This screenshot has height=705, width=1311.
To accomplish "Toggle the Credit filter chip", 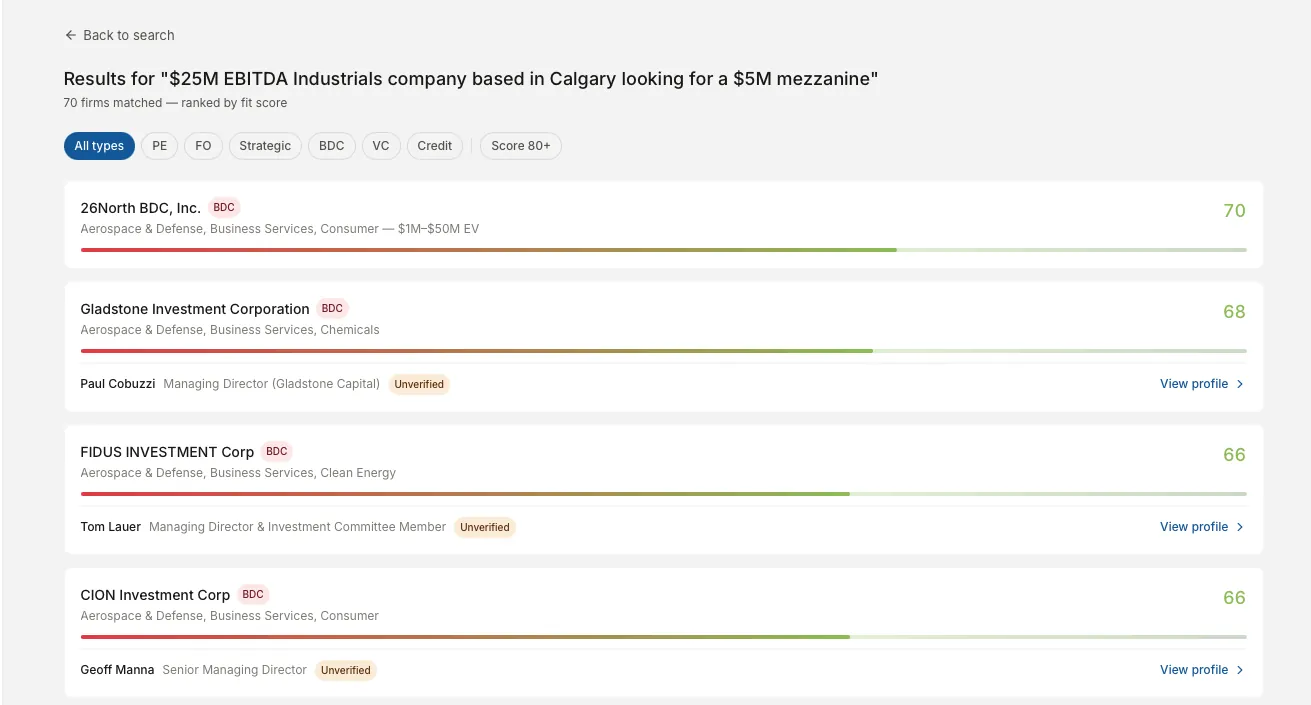I will pyautogui.click(x=434, y=146).
